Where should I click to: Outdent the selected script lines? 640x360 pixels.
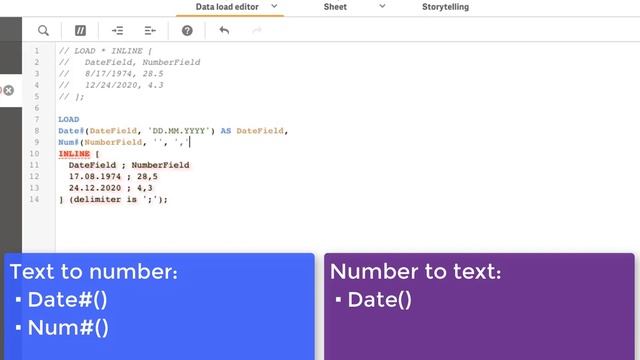tap(150, 31)
